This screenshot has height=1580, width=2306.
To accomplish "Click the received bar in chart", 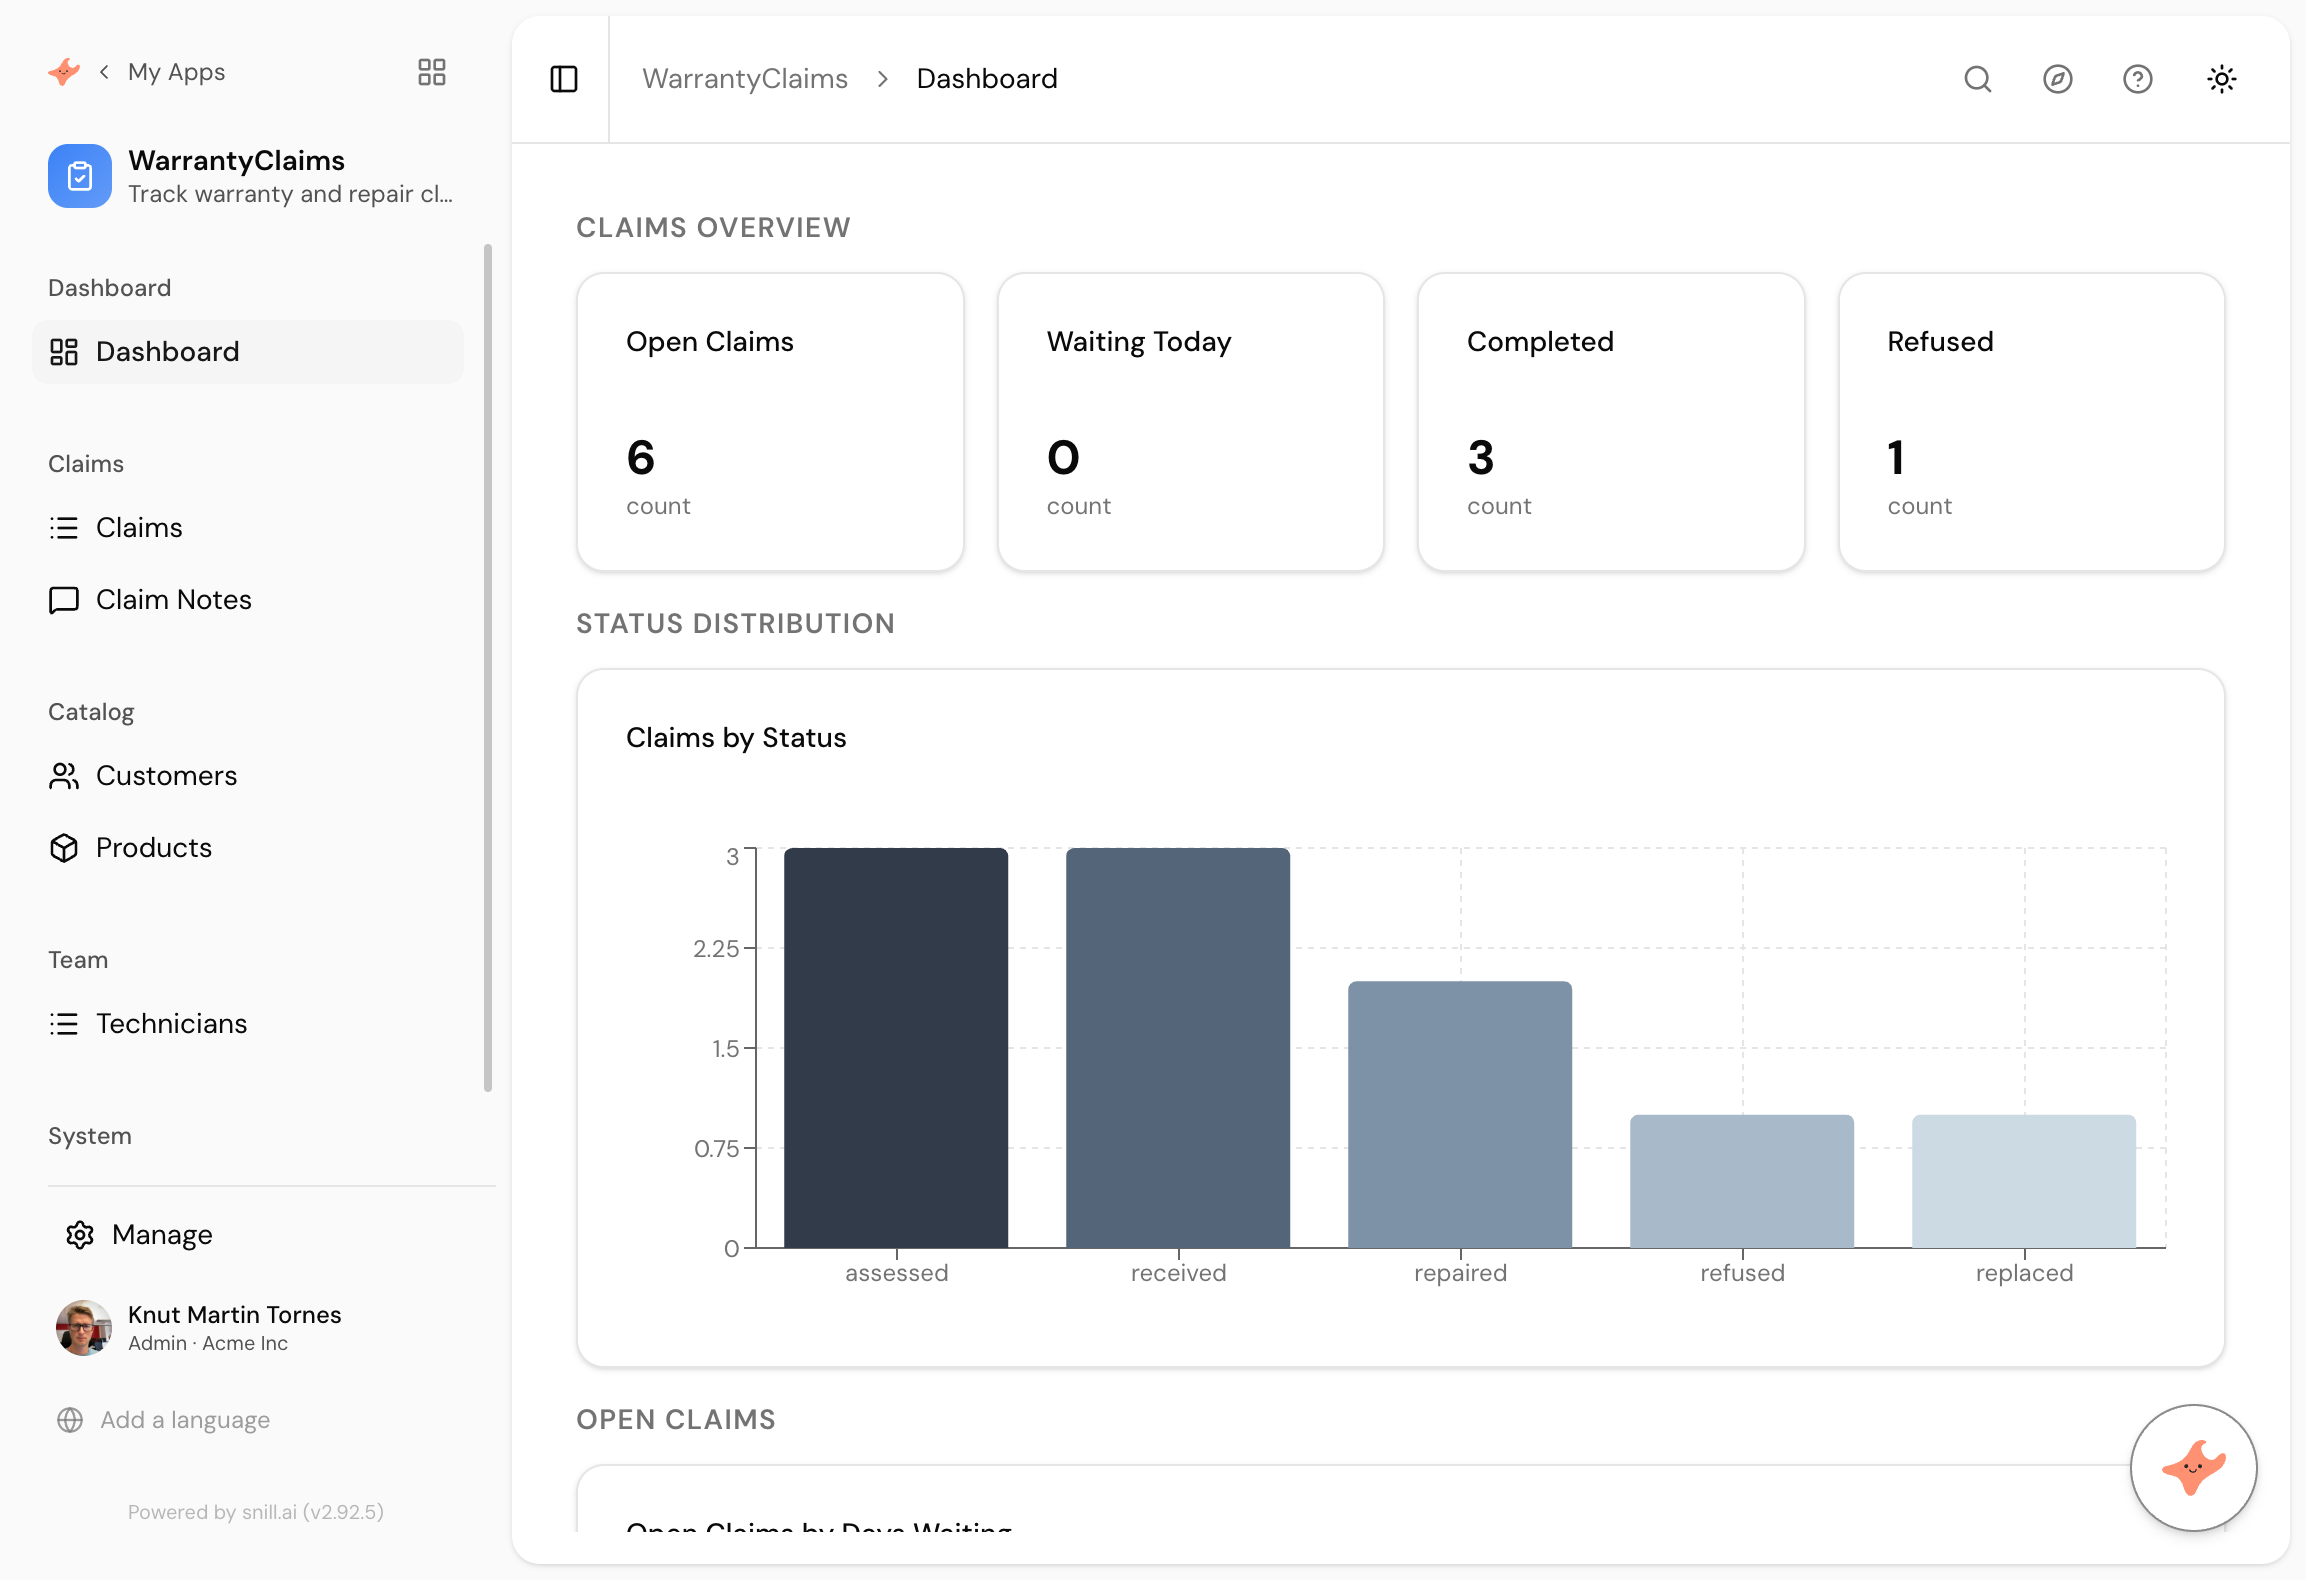I will (x=1178, y=1048).
